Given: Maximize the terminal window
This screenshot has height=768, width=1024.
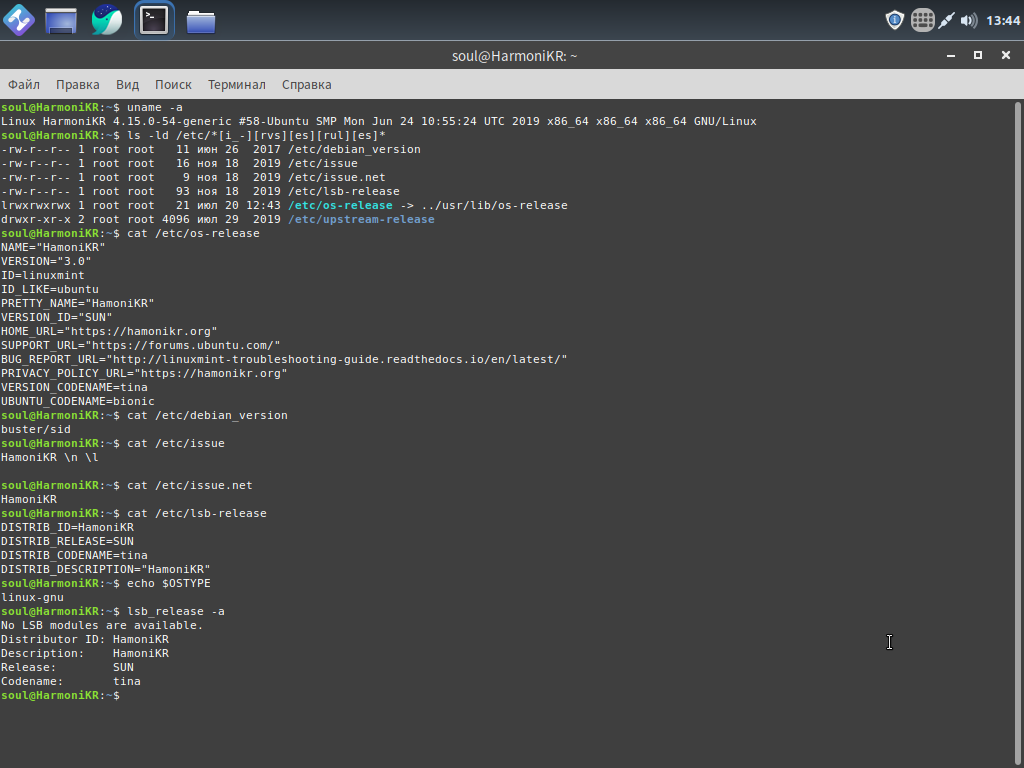Looking at the screenshot, I should 978,56.
